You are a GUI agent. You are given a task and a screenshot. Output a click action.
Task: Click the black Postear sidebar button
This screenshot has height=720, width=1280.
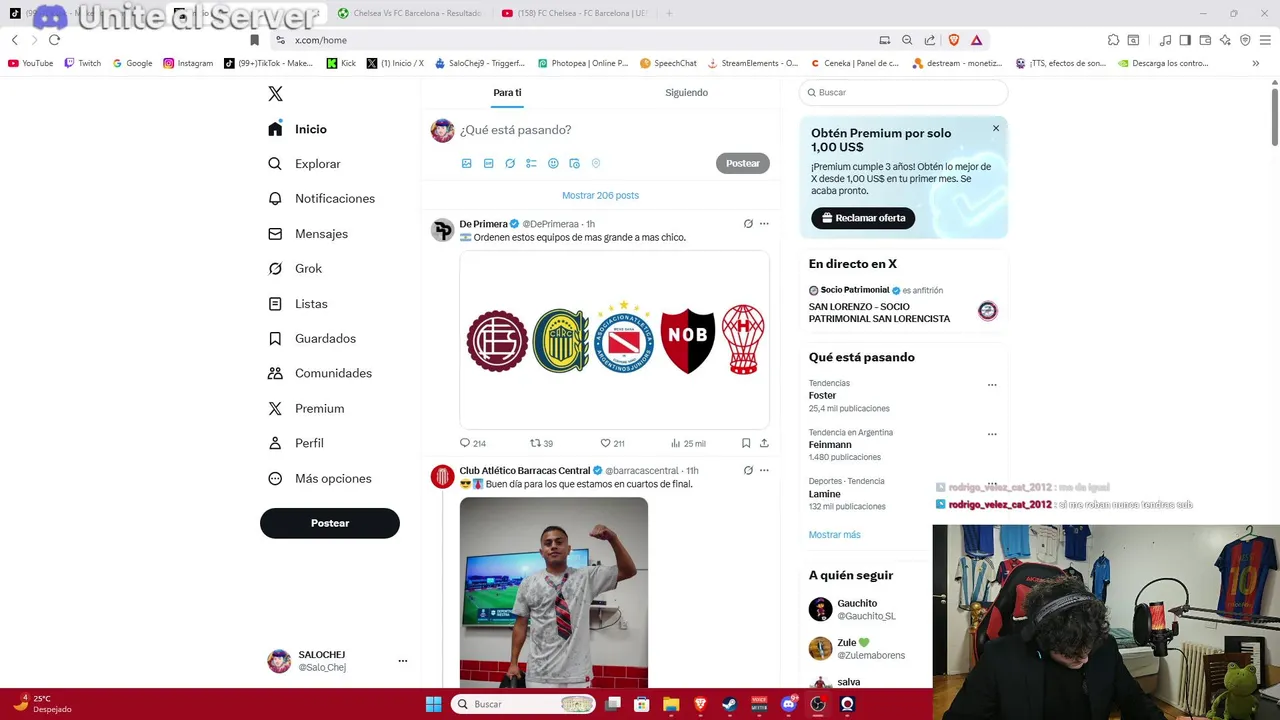click(x=330, y=523)
